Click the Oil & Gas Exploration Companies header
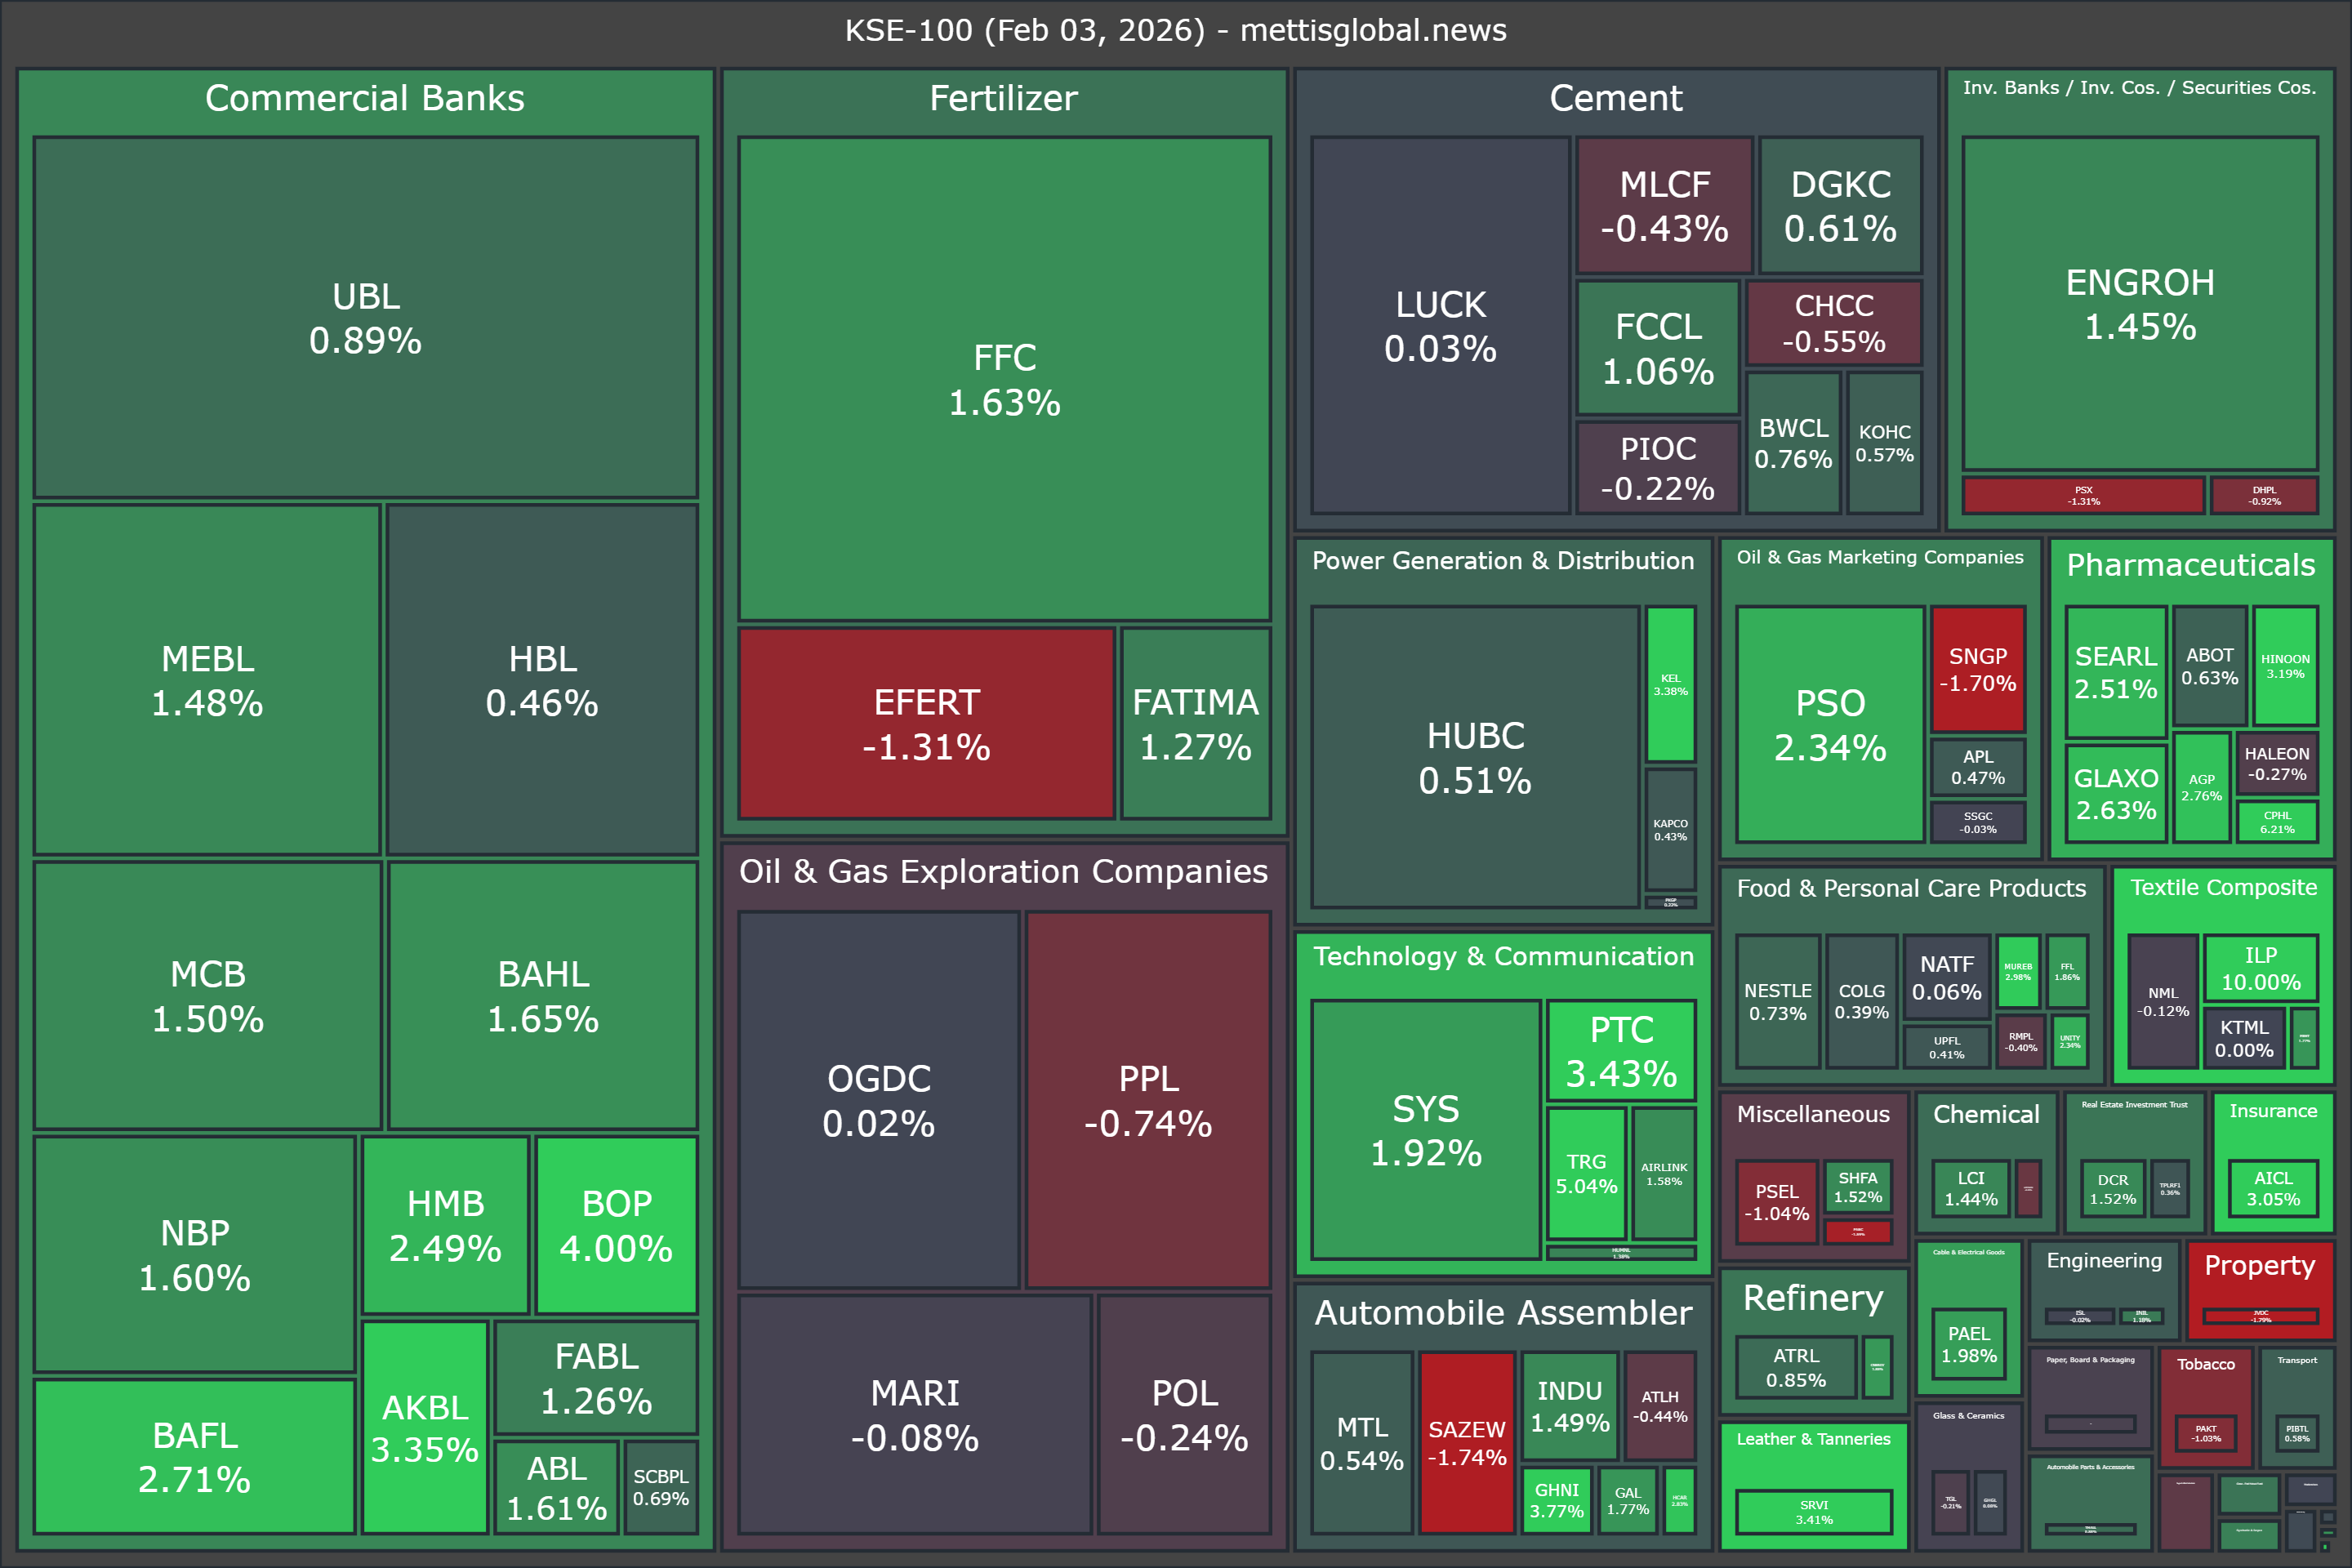 click(1003, 871)
